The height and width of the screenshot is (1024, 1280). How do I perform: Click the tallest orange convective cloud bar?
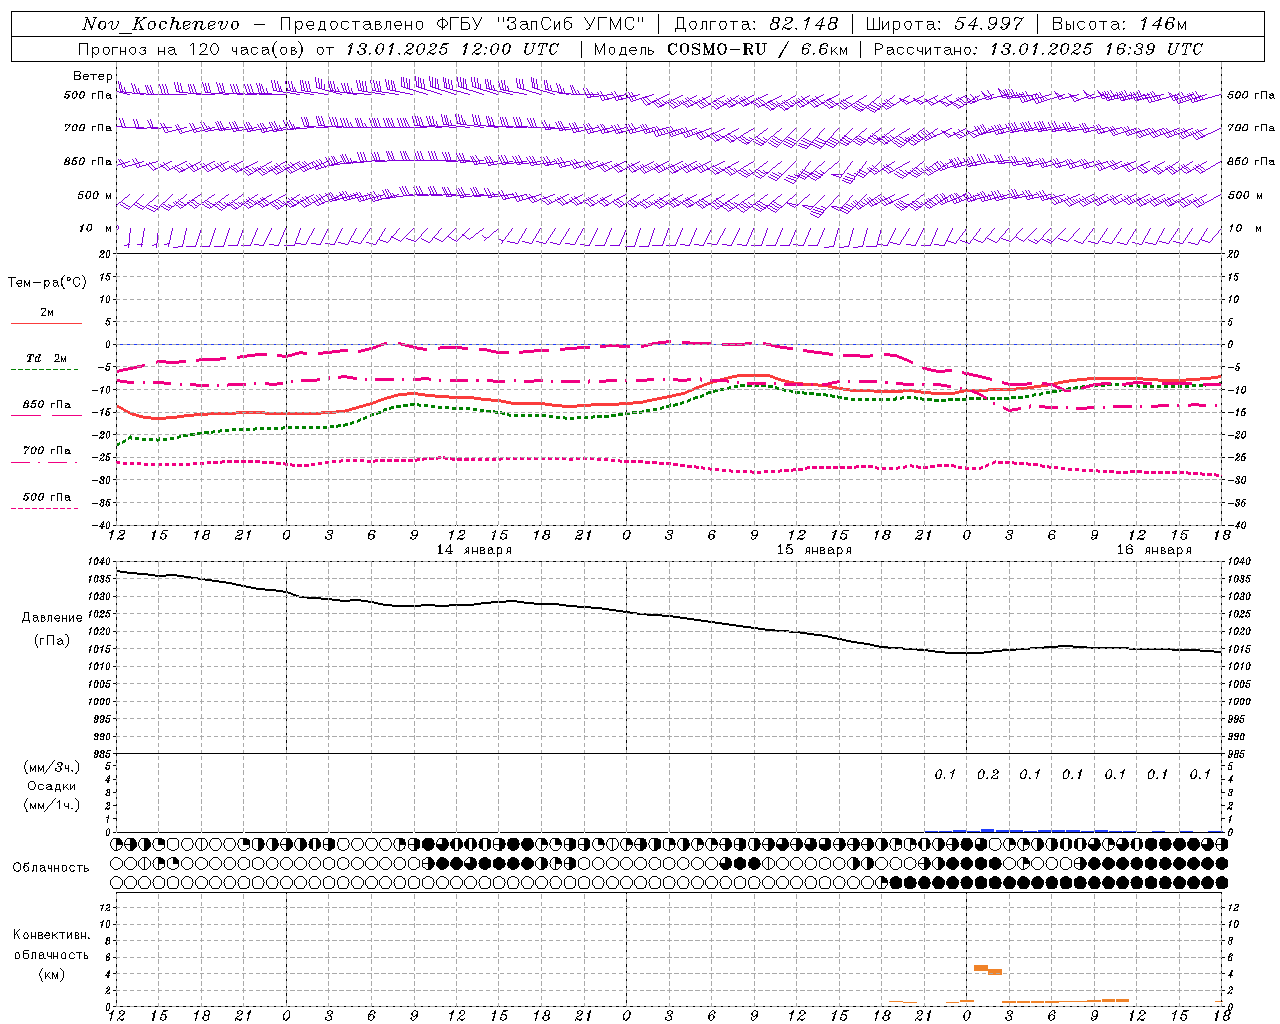coord(981,968)
